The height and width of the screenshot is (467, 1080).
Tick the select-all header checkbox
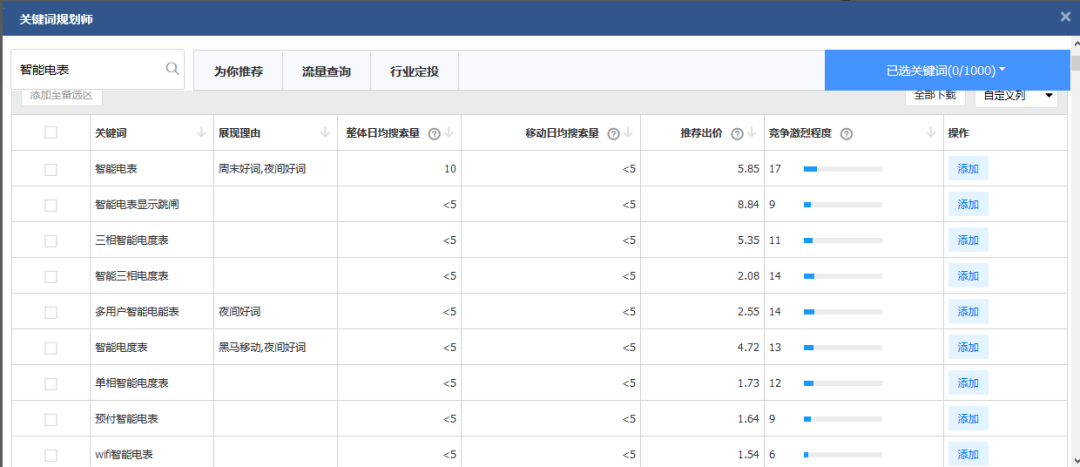(x=51, y=133)
